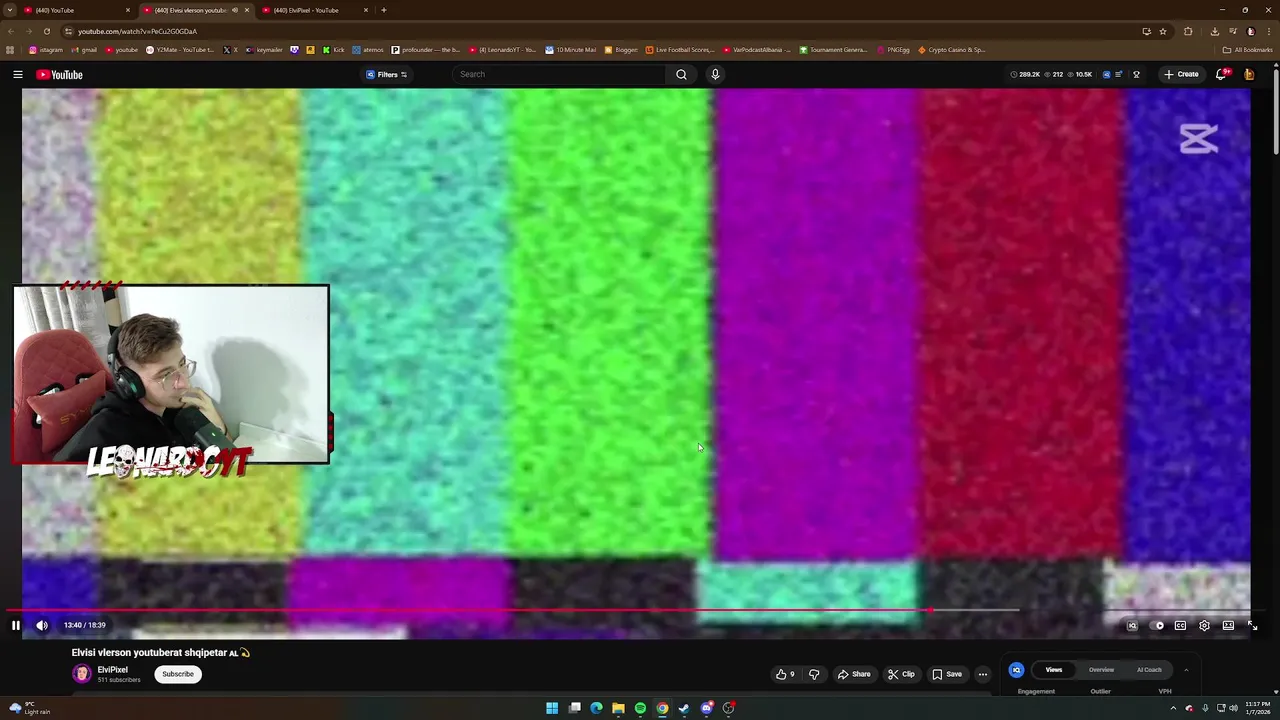Go to YouTube home via the logo
Screen dimensions: 1280x720
tap(59, 74)
